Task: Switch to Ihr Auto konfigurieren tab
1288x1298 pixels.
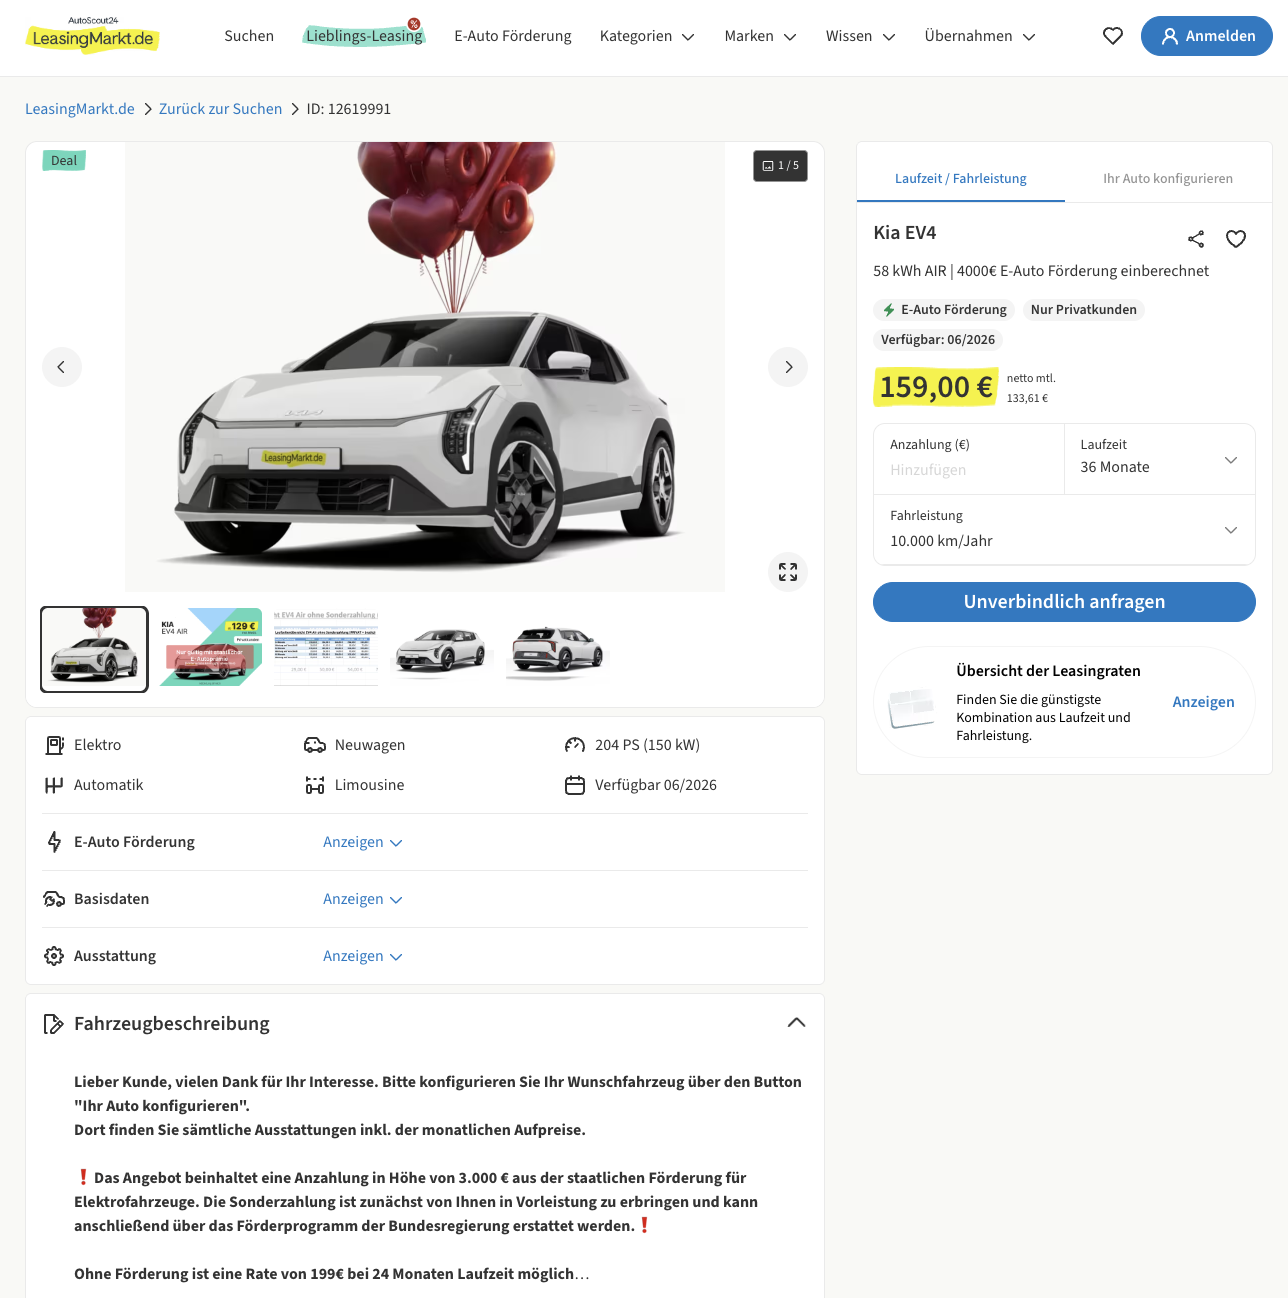Action: (x=1168, y=179)
